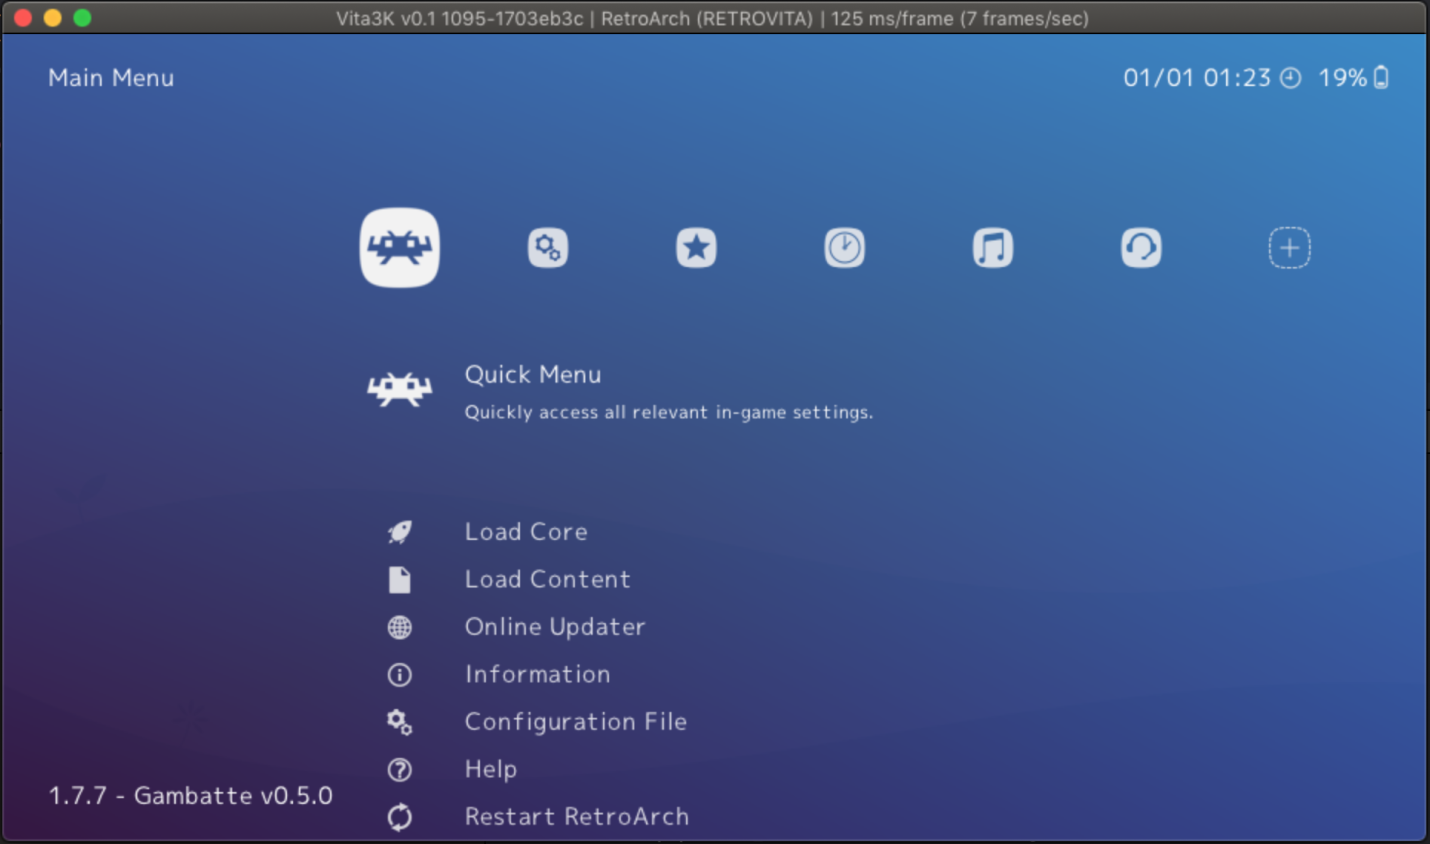Screen dimensions: 1430x844
Task: Click the clock icon next to the time
Action: pos(1291,78)
